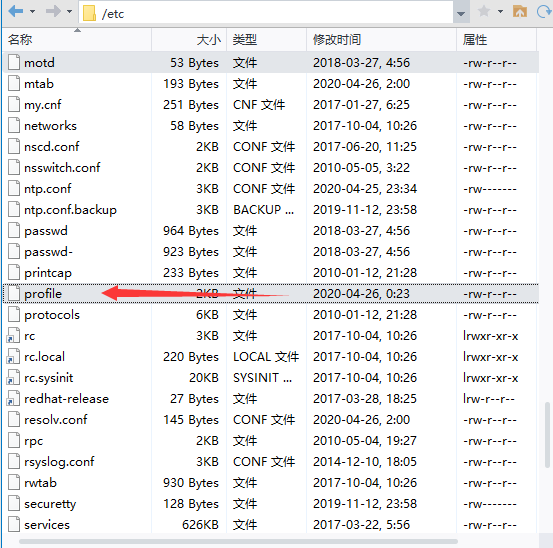Screen dimensions: 553x548
Task: Select the ntp.conf file icon
Action: (14, 188)
